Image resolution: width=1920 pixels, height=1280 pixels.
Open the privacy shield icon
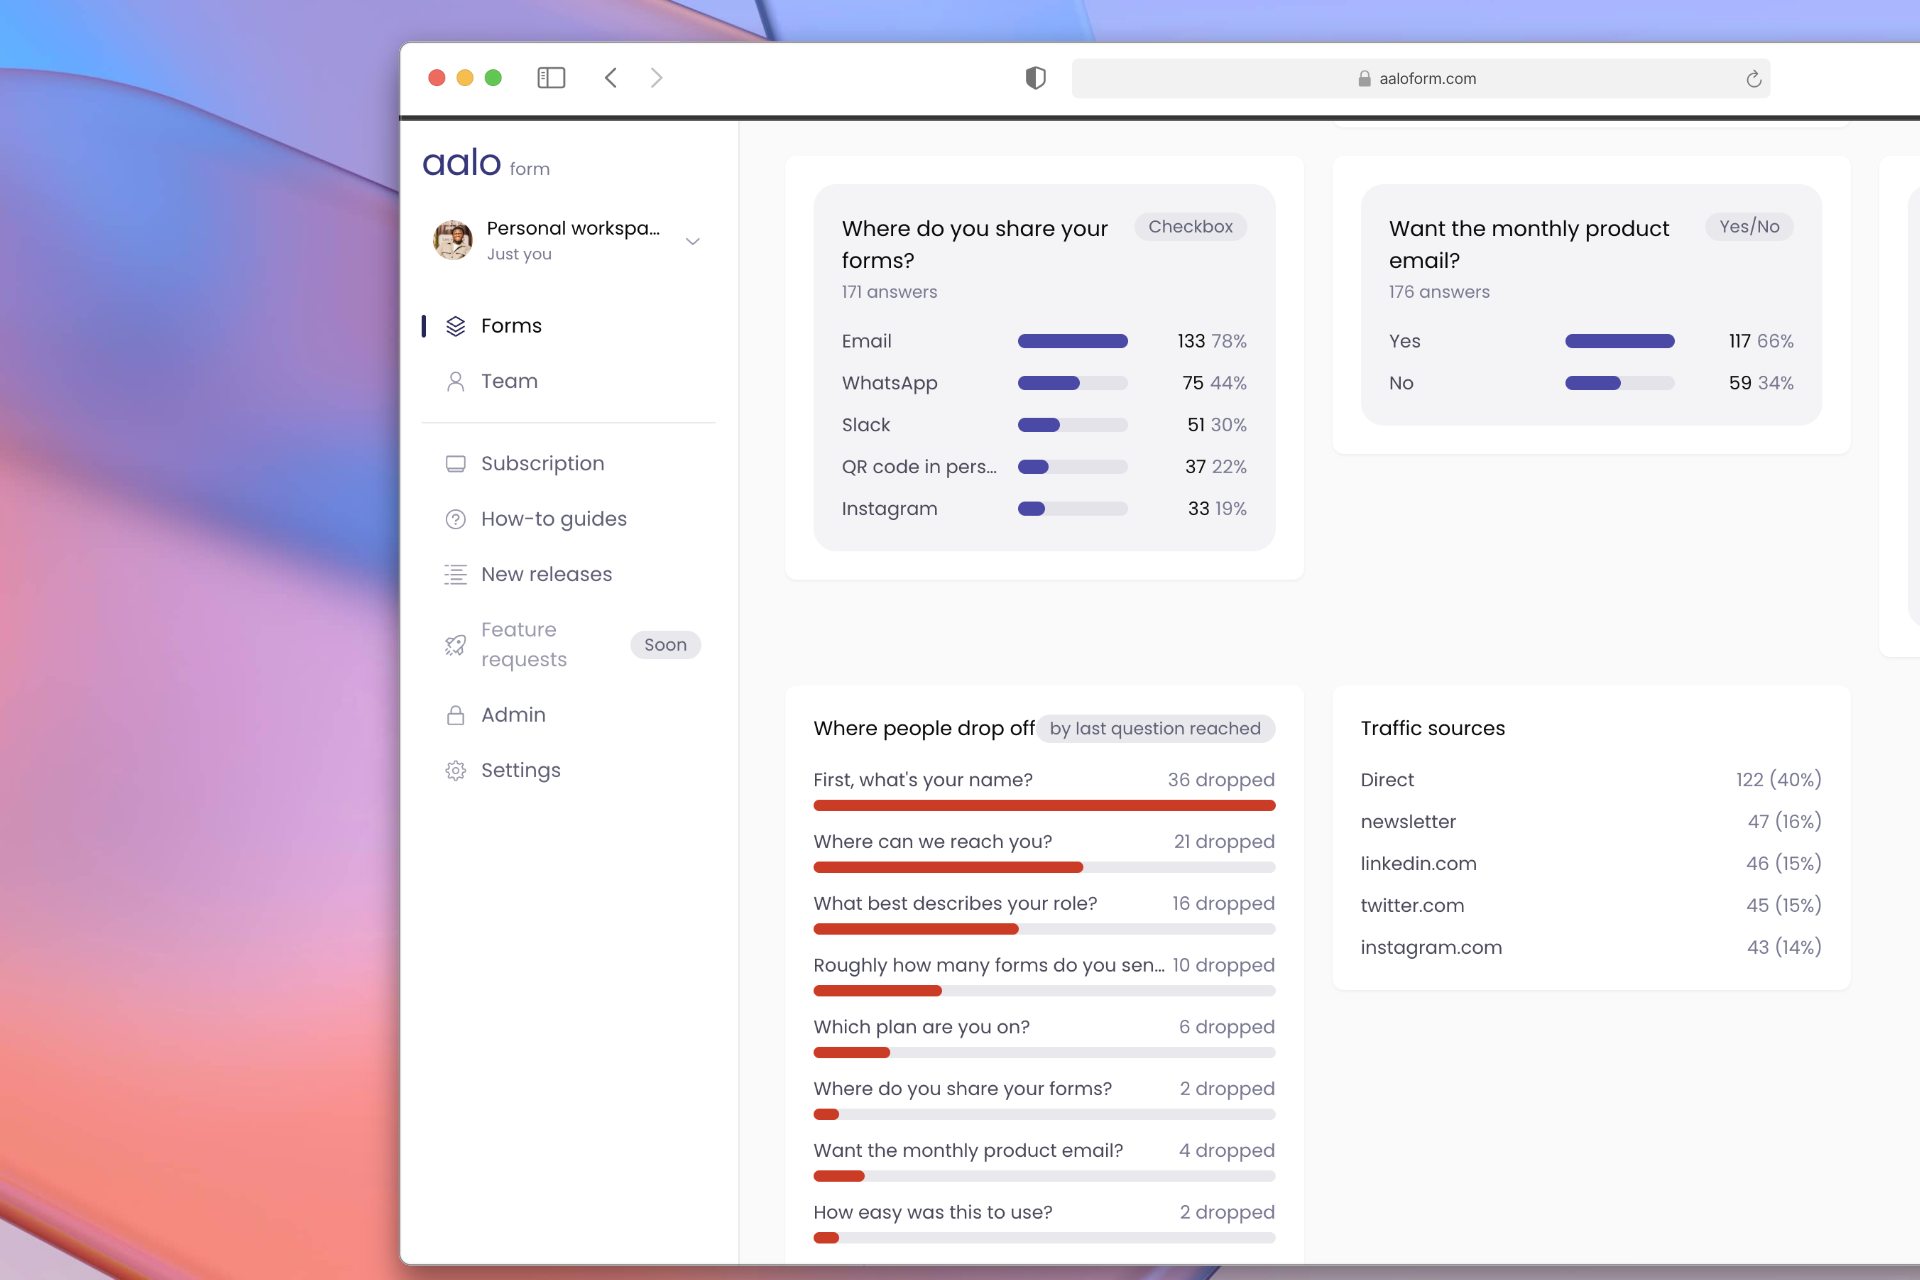pos(1036,78)
